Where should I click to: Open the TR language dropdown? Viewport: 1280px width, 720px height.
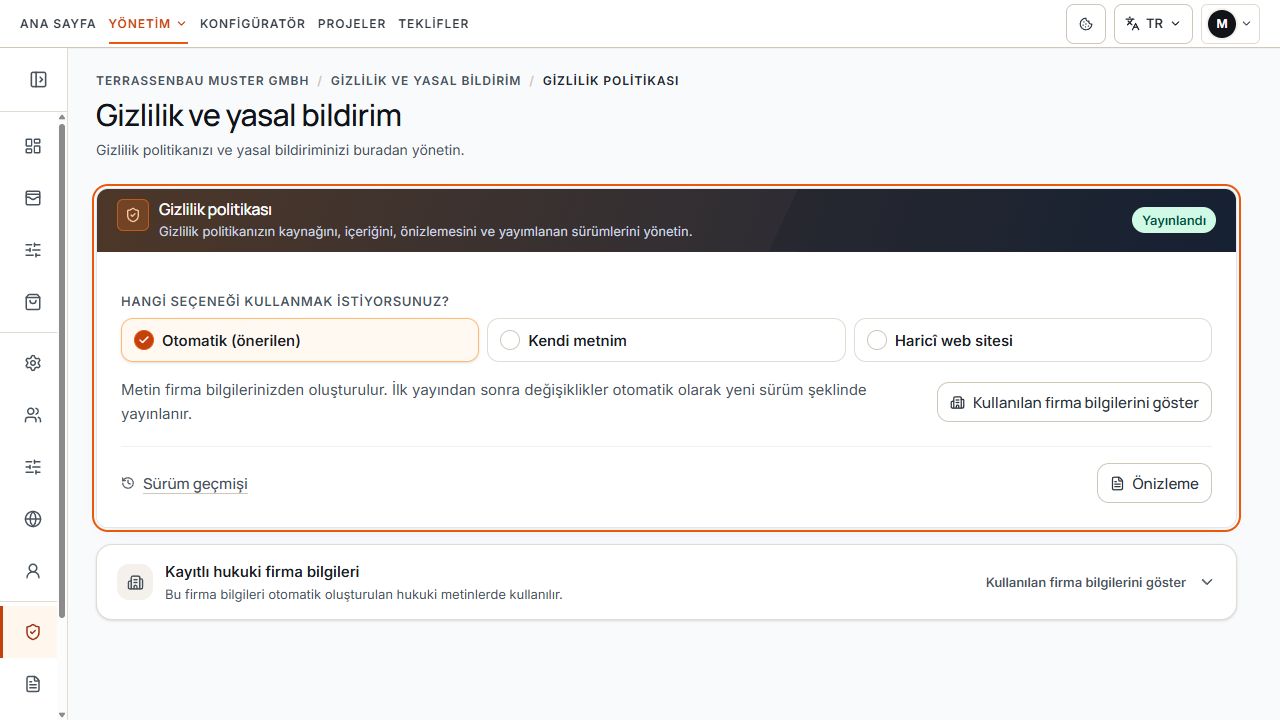click(x=1153, y=24)
